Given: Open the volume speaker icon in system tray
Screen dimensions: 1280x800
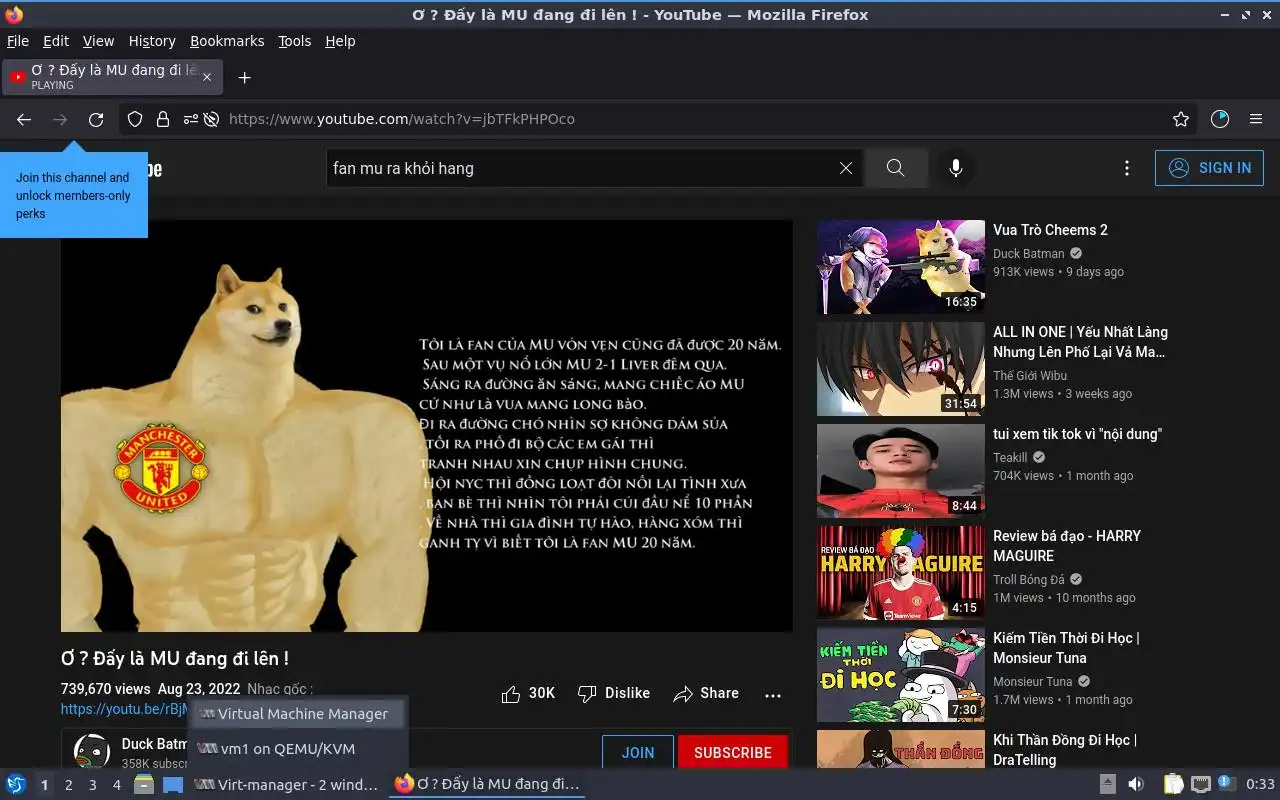Looking at the screenshot, I should pyautogui.click(x=1135, y=785).
